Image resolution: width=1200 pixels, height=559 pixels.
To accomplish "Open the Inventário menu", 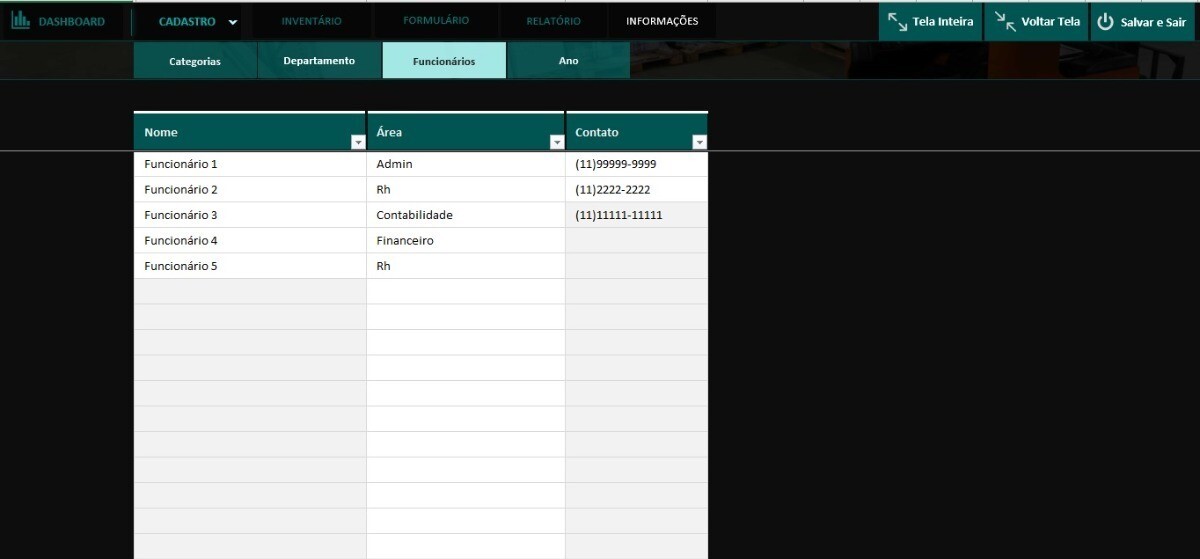I will [x=311, y=21].
